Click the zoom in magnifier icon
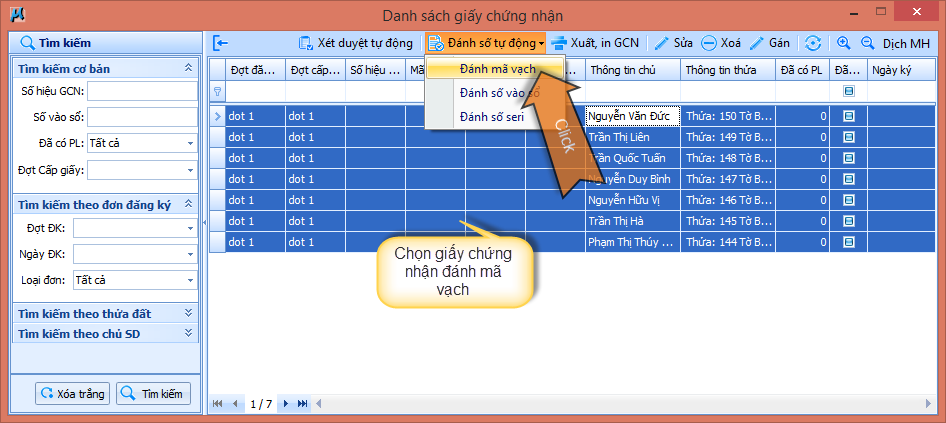 pos(843,43)
